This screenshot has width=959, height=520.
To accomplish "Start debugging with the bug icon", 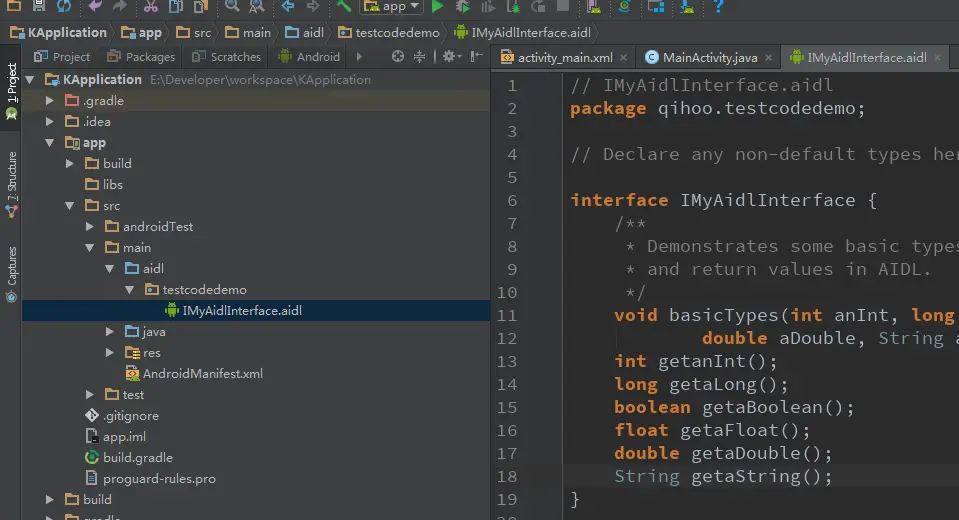I will click(463, 6).
